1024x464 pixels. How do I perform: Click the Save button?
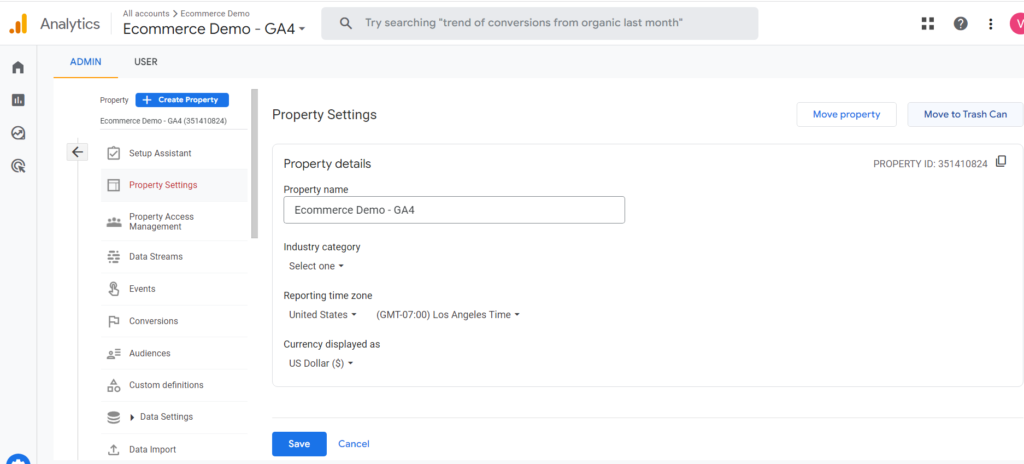pyautogui.click(x=299, y=444)
